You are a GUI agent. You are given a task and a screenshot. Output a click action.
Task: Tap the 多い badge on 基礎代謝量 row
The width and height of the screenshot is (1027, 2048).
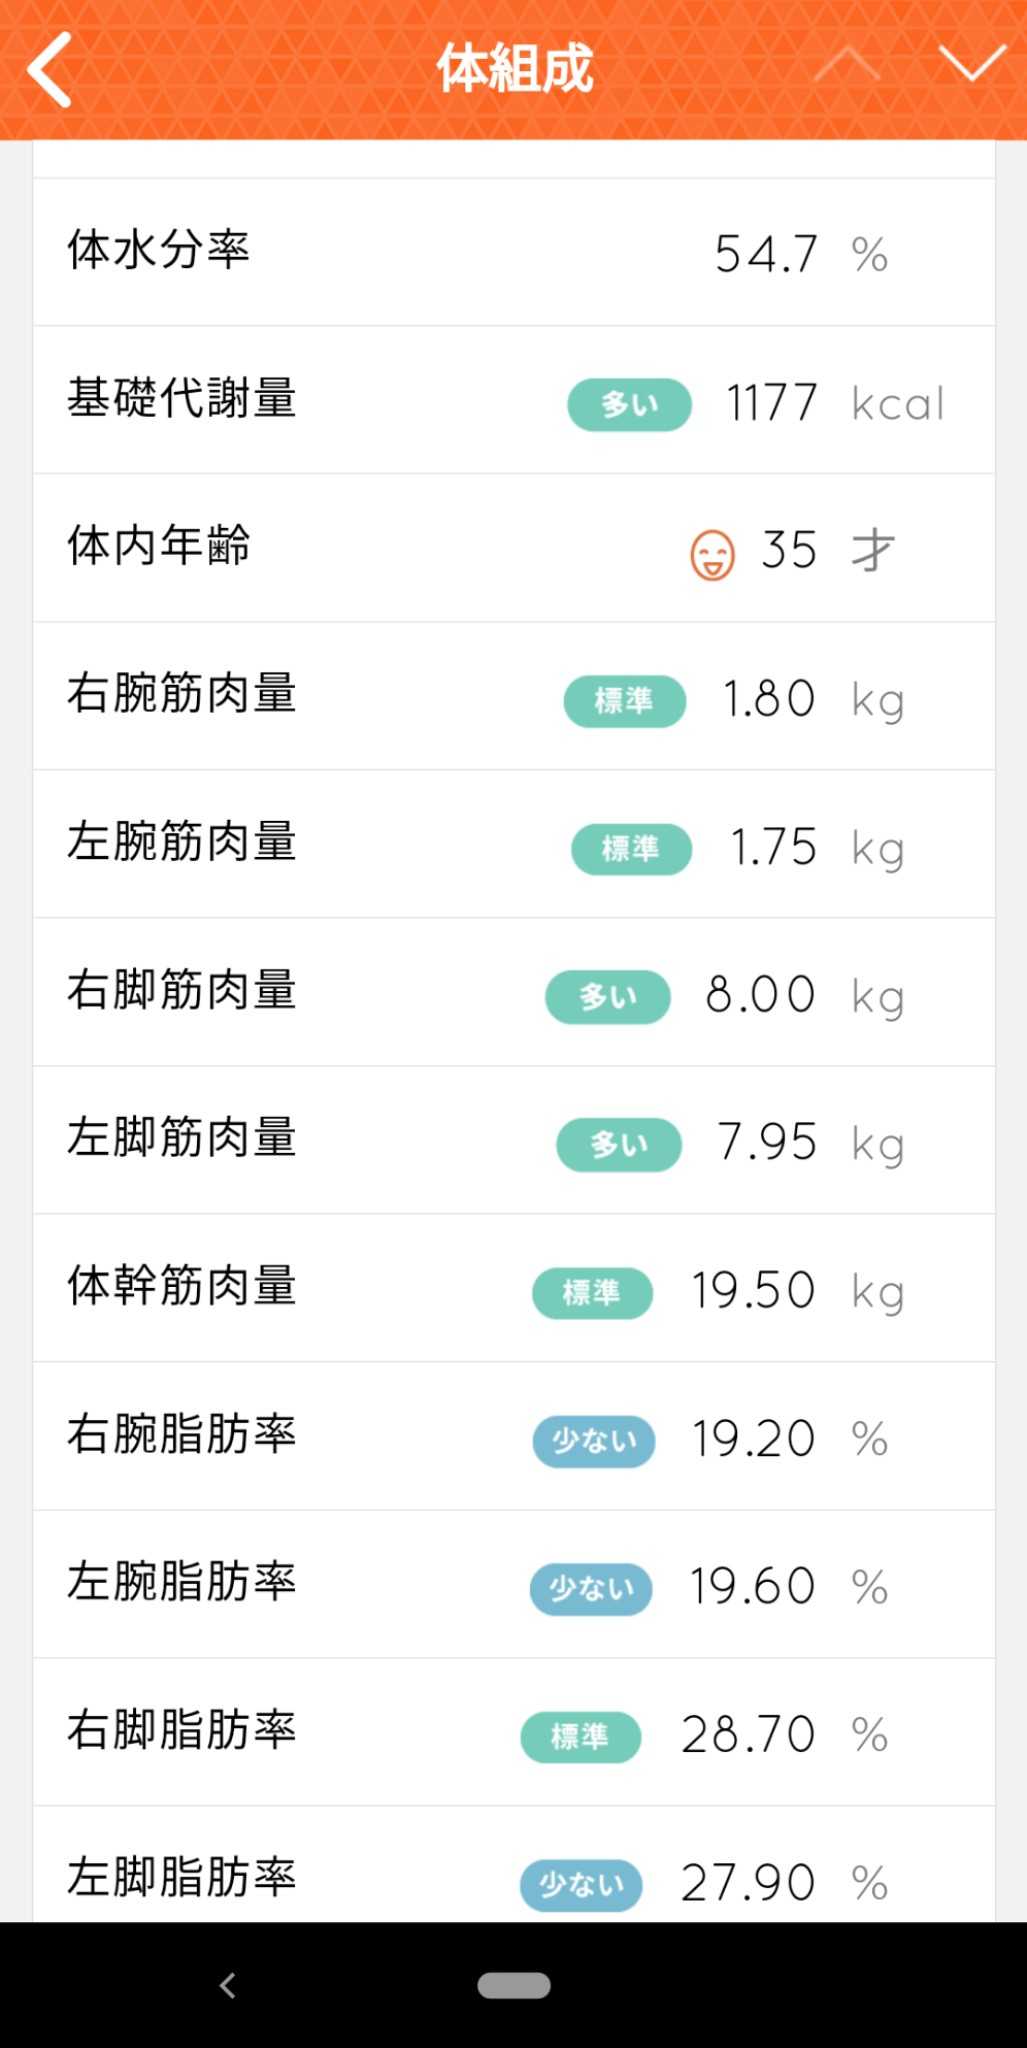[x=629, y=404]
